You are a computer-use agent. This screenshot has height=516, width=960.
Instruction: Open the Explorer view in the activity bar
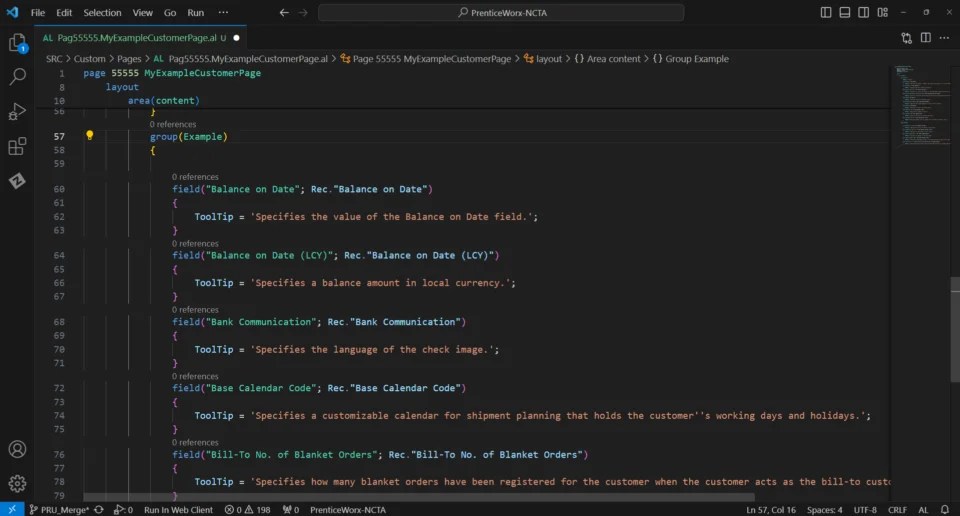pos(18,43)
